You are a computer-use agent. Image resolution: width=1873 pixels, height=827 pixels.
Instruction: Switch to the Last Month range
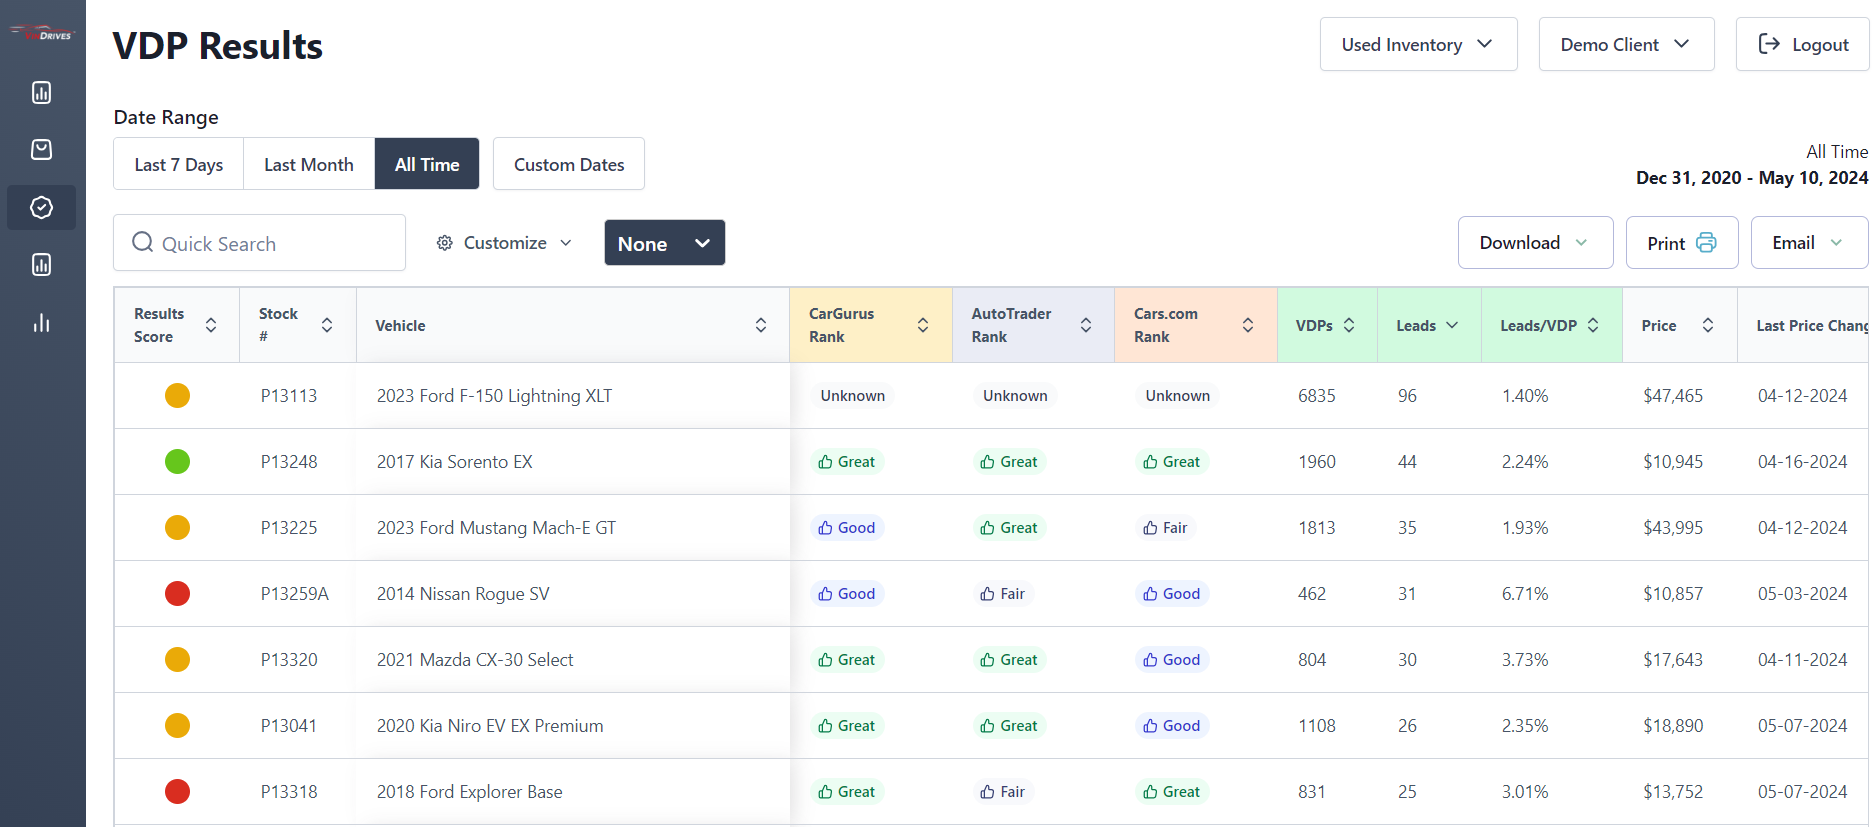309,164
